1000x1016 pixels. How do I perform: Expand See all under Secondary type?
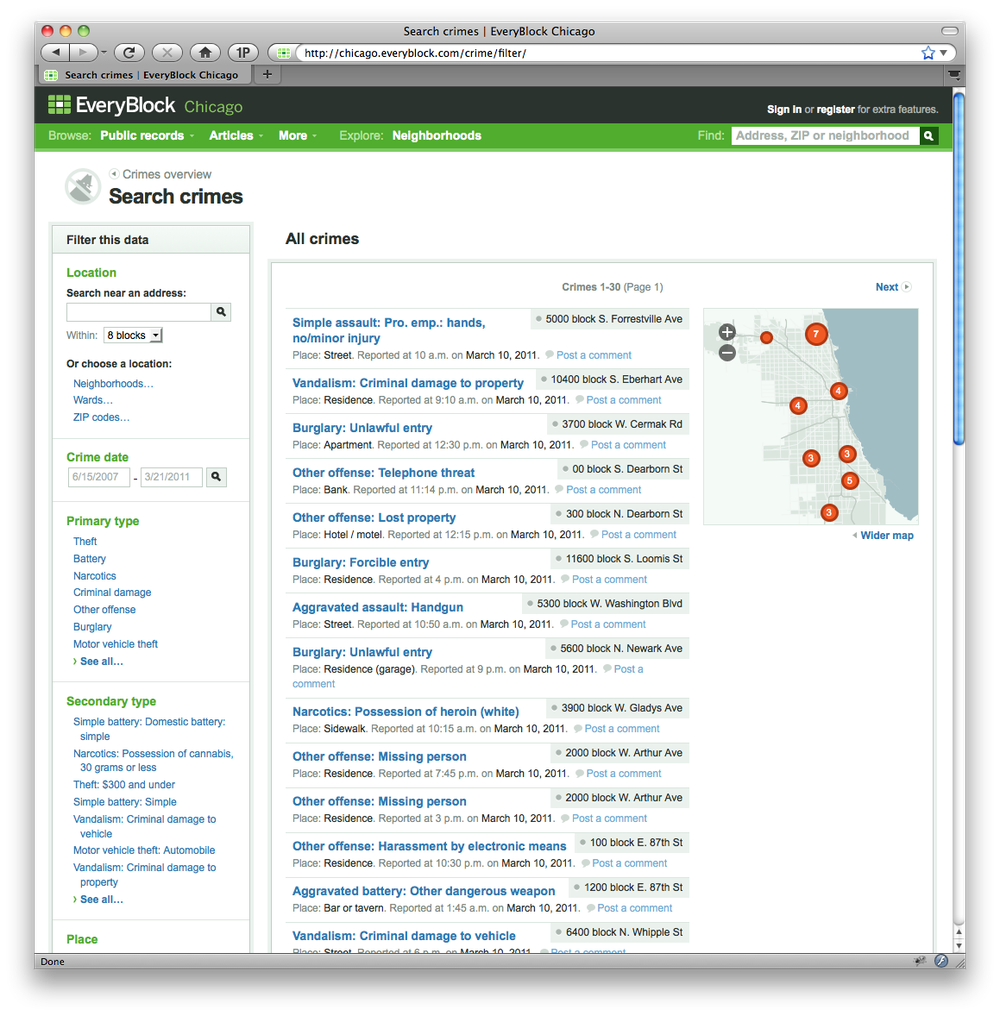101,899
